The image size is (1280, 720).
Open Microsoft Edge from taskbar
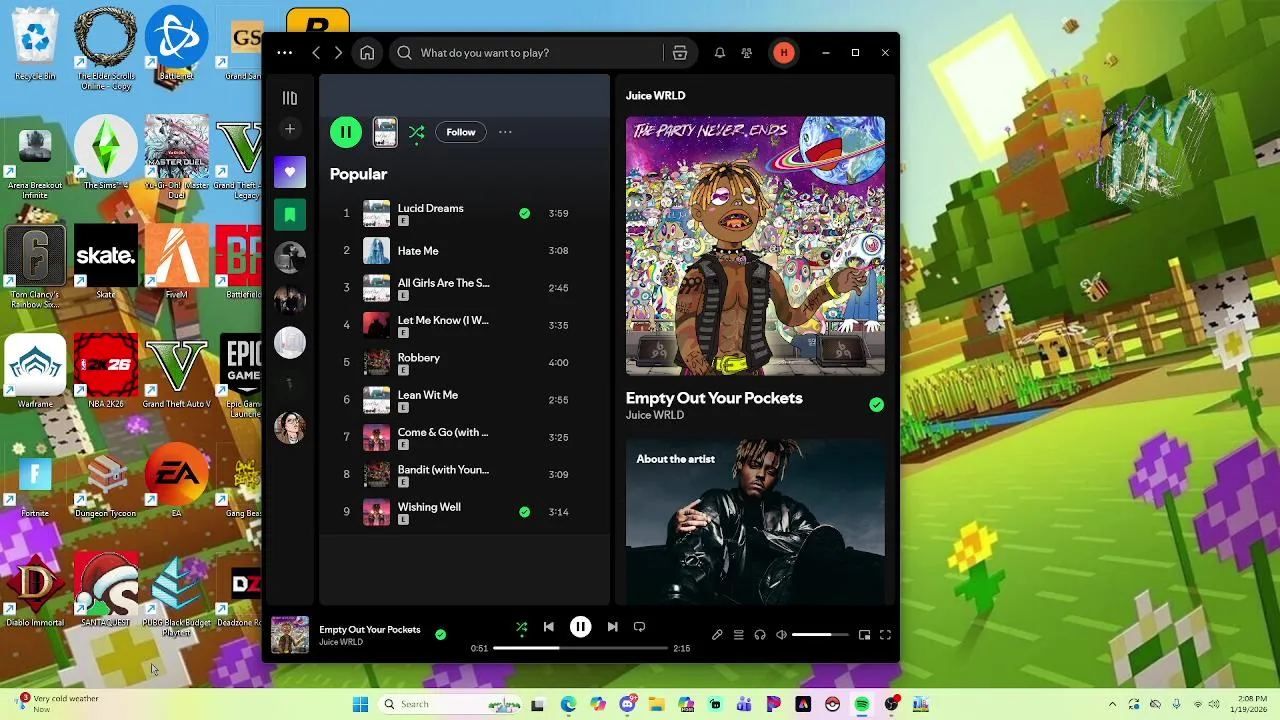coord(568,704)
